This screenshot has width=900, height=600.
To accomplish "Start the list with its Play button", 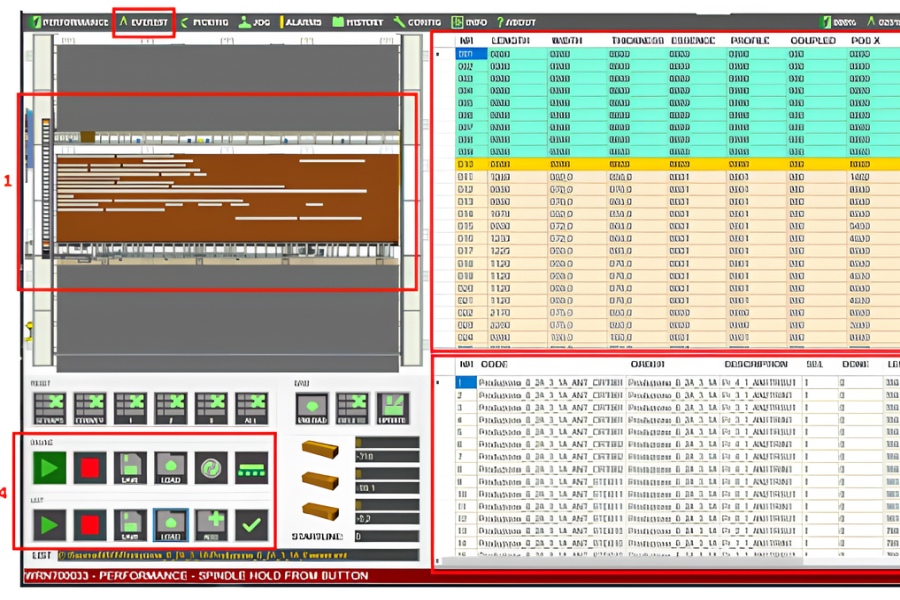I will [49, 525].
